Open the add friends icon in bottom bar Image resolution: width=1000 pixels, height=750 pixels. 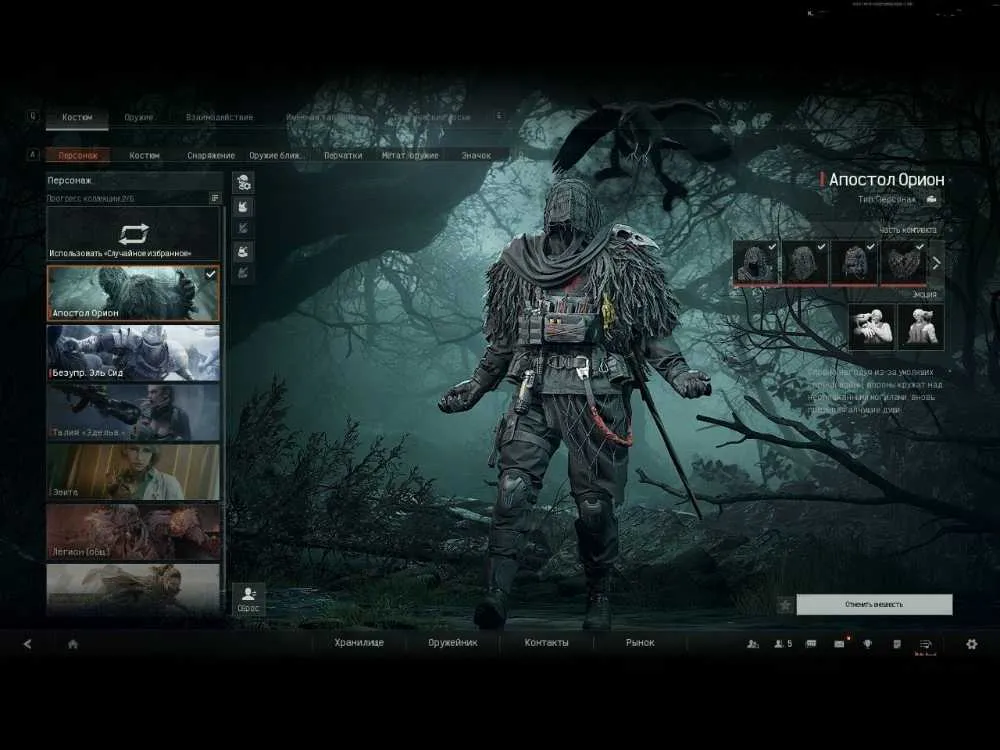pos(753,644)
